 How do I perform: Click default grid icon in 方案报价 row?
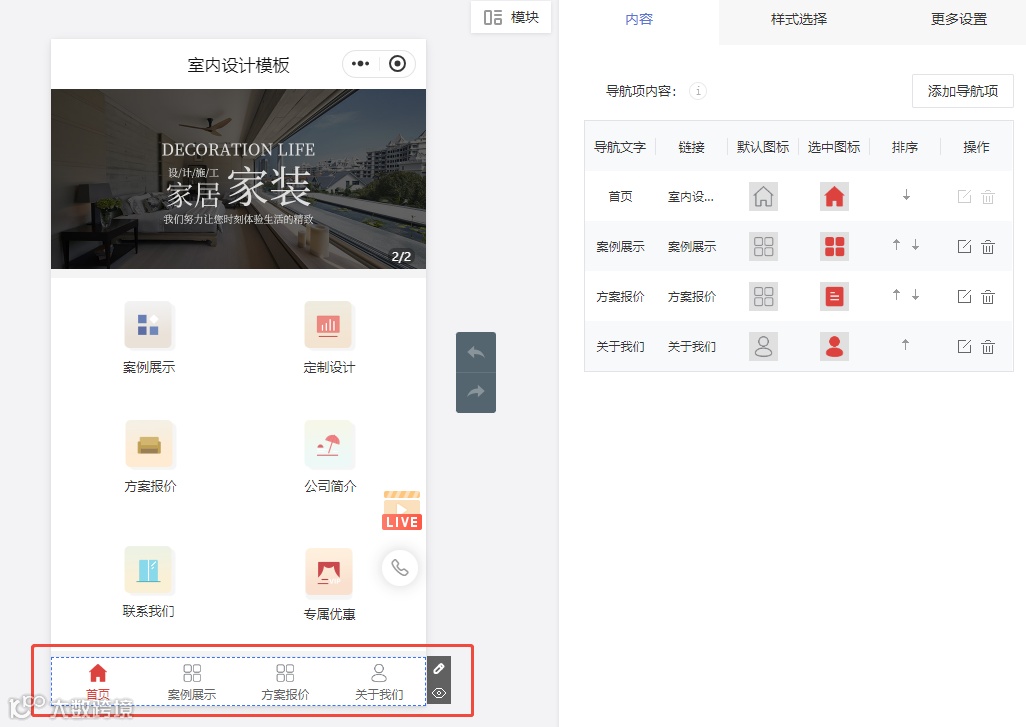[763, 296]
